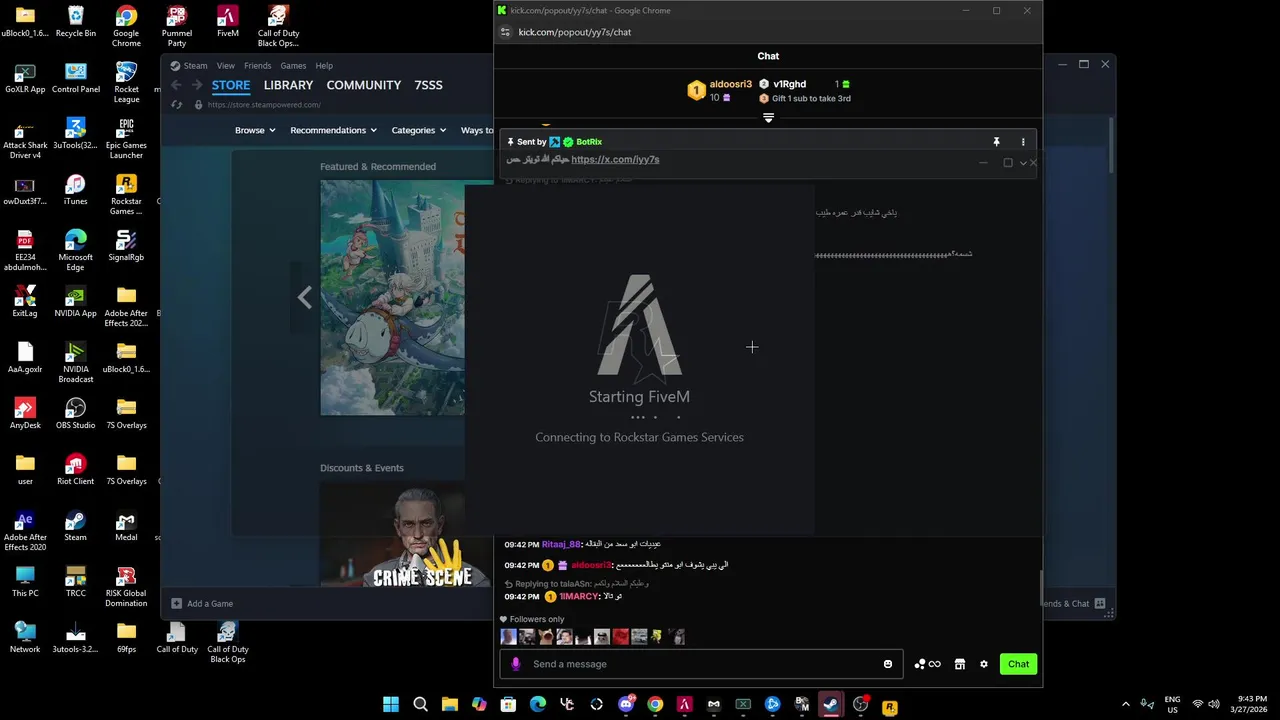The image size is (1280, 720).
Task: Open the emoji picker in chat
Action: pyautogui.click(x=888, y=664)
